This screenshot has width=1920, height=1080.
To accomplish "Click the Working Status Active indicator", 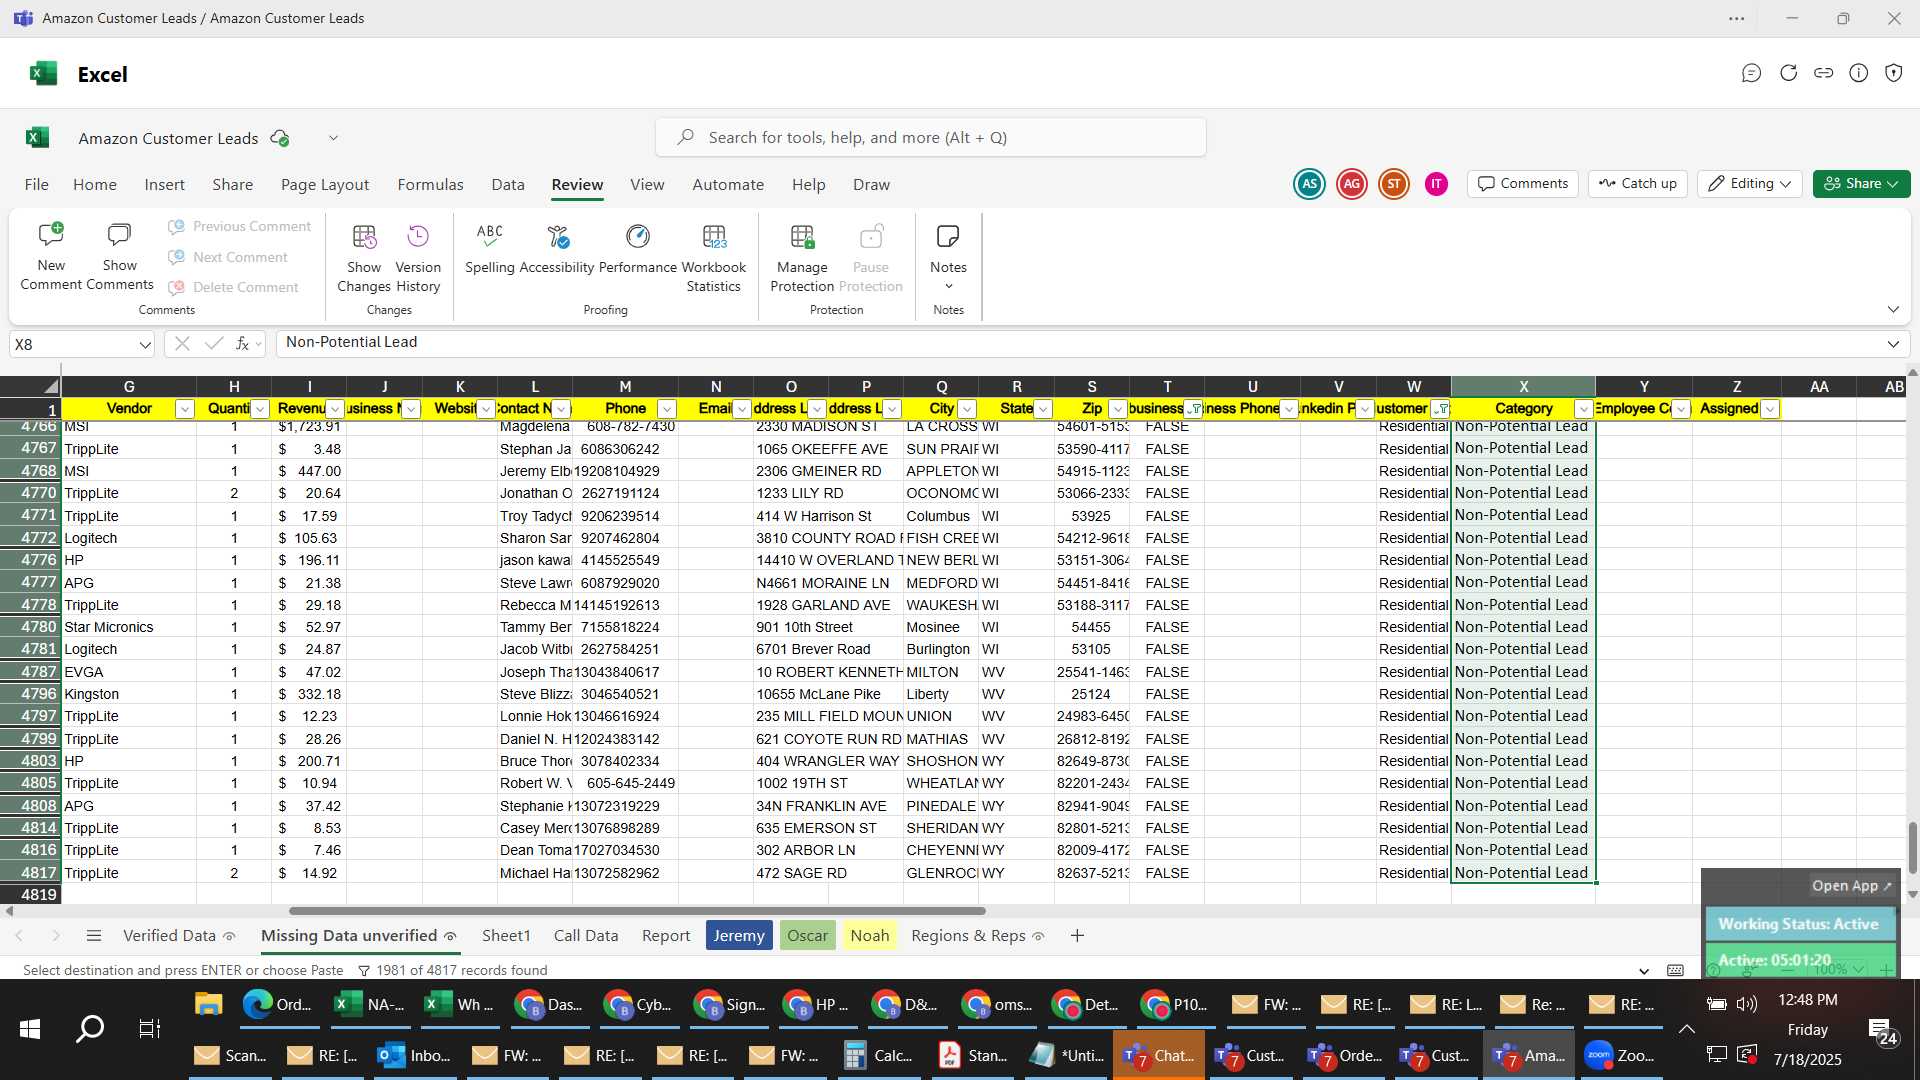I will [1798, 924].
